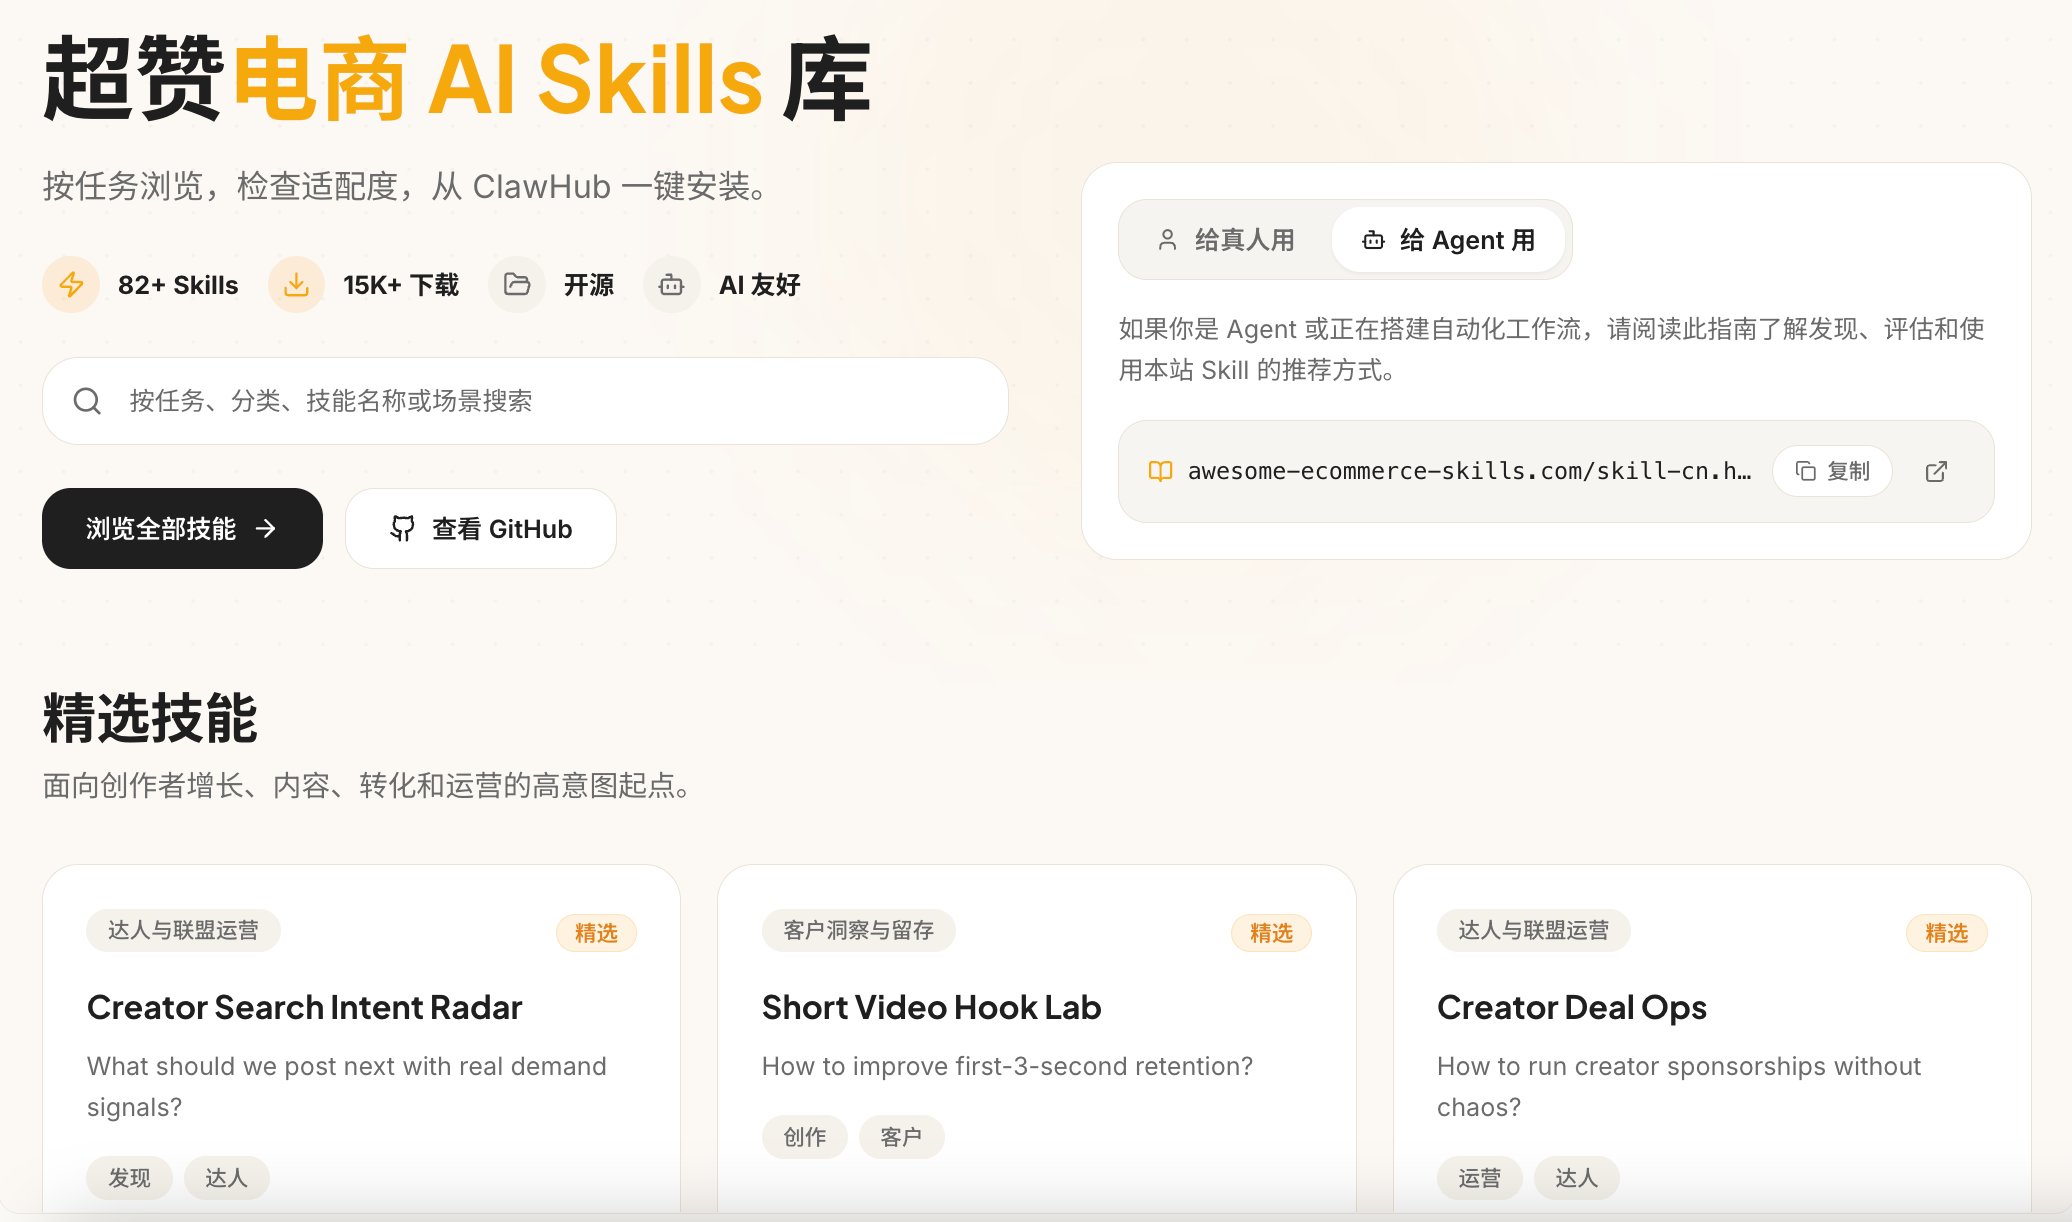Screen dimensions: 2072x1222
Task: Switch to 给真人用 tab
Action: 1226,240
